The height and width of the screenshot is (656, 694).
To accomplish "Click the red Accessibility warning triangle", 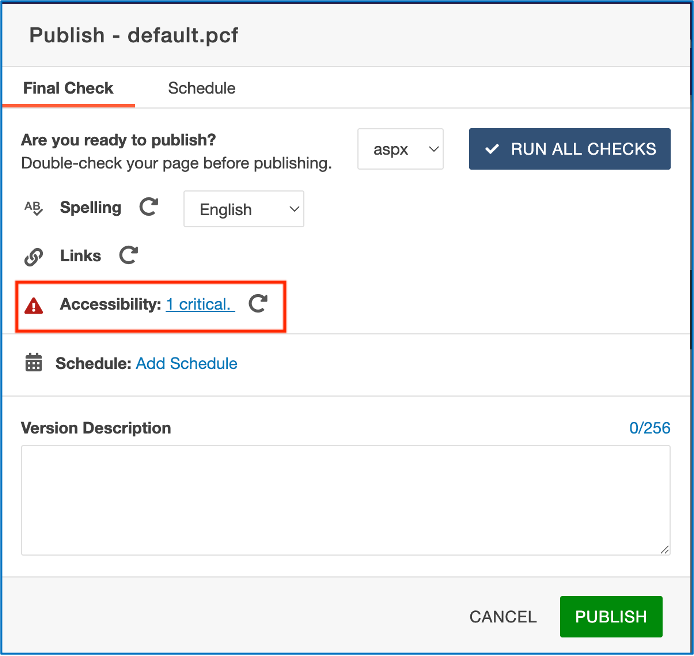I will pos(34,306).
